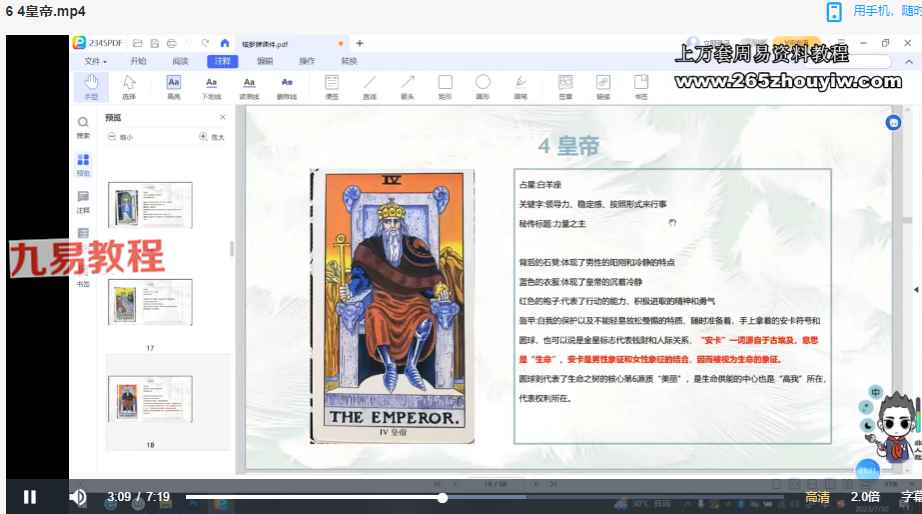Viewport: 922px width, 514px height.
Task: Switch to the 阅读 ribbon tab
Action: pos(180,61)
